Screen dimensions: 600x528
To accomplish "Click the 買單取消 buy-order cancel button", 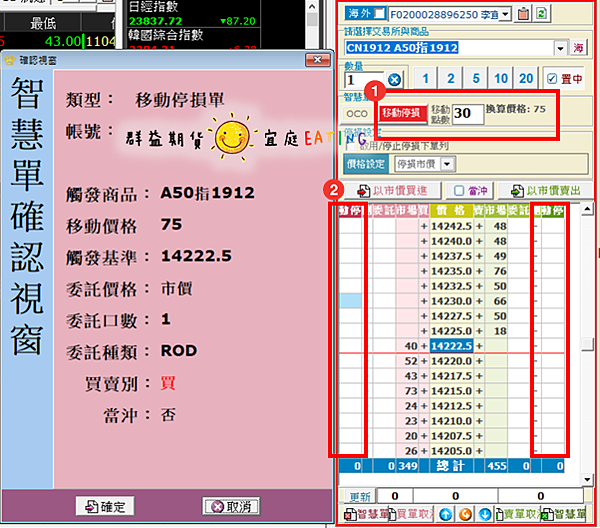I will [x=412, y=515].
